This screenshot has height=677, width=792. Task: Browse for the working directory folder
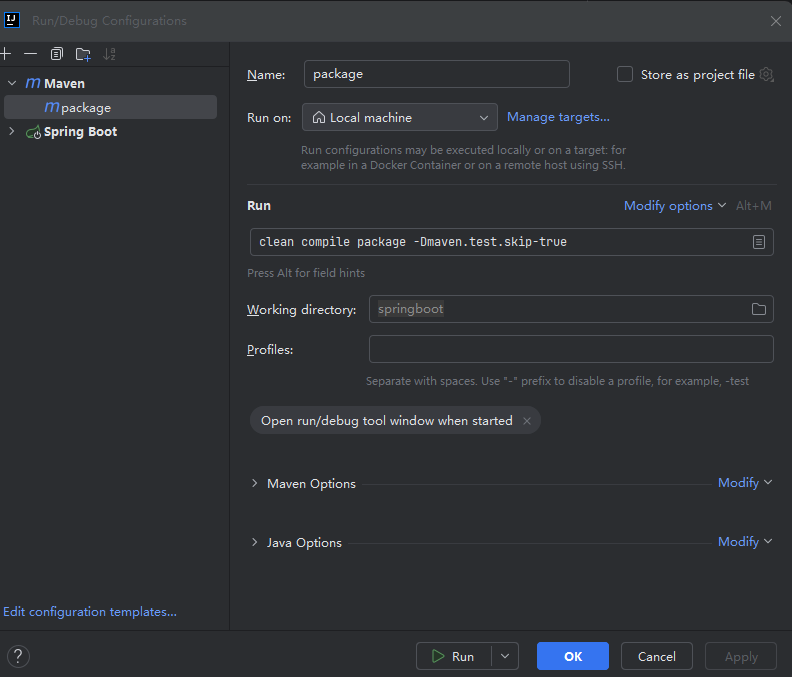click(759, 309)
